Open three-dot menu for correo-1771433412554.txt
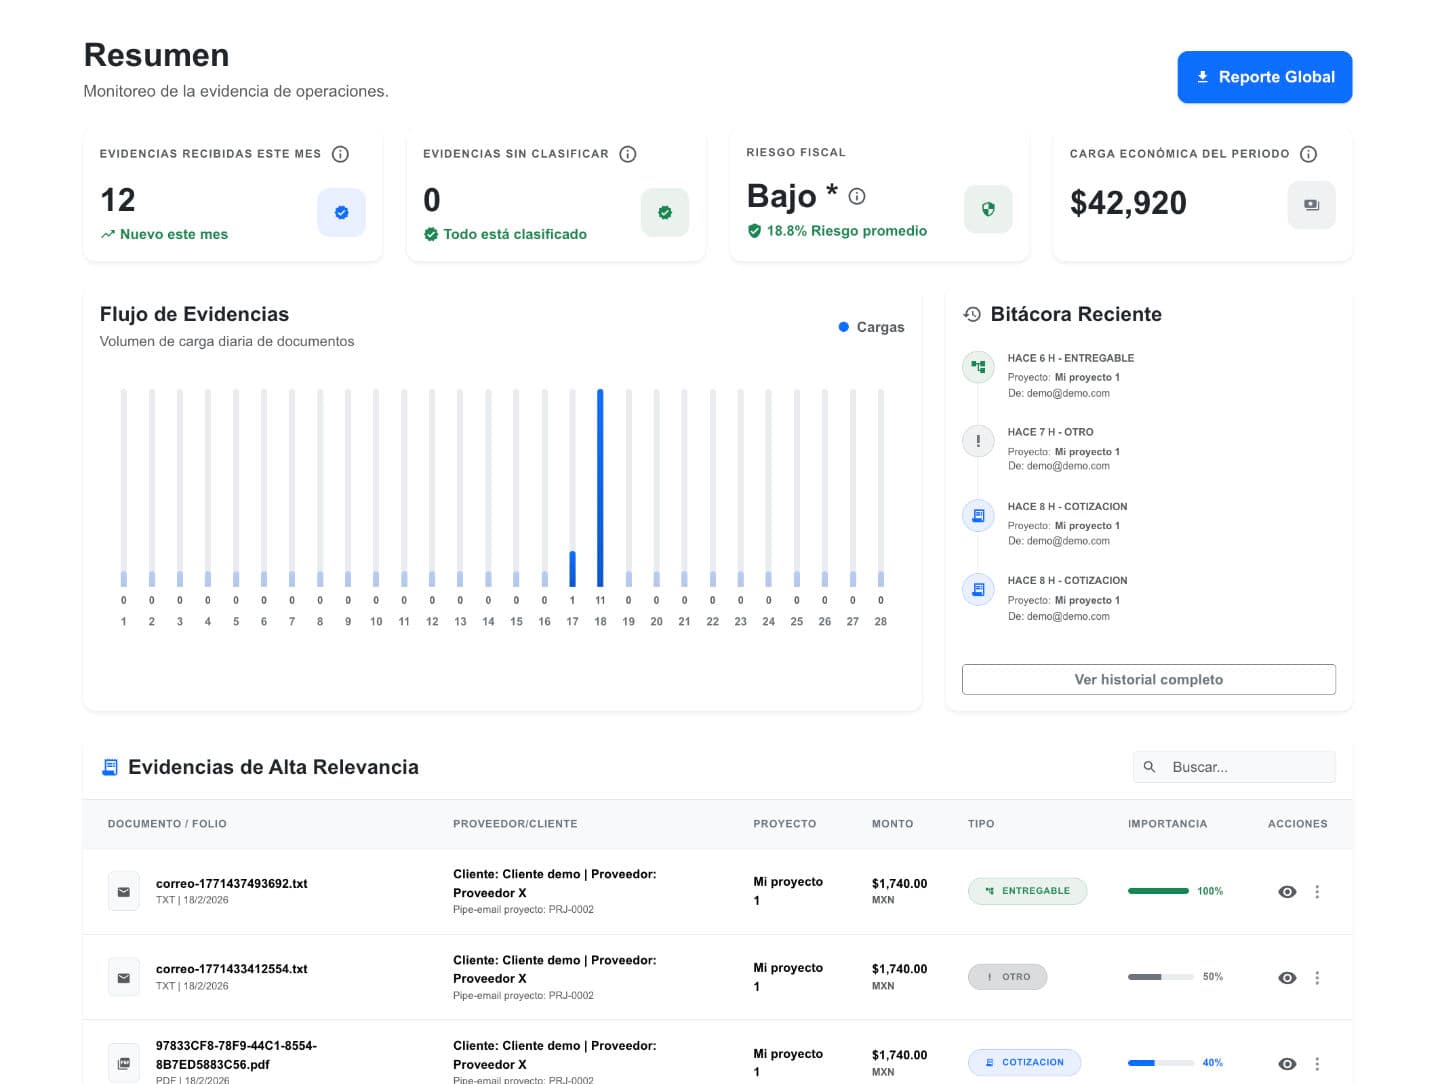The image size is (1440, 1084). 1317,978
